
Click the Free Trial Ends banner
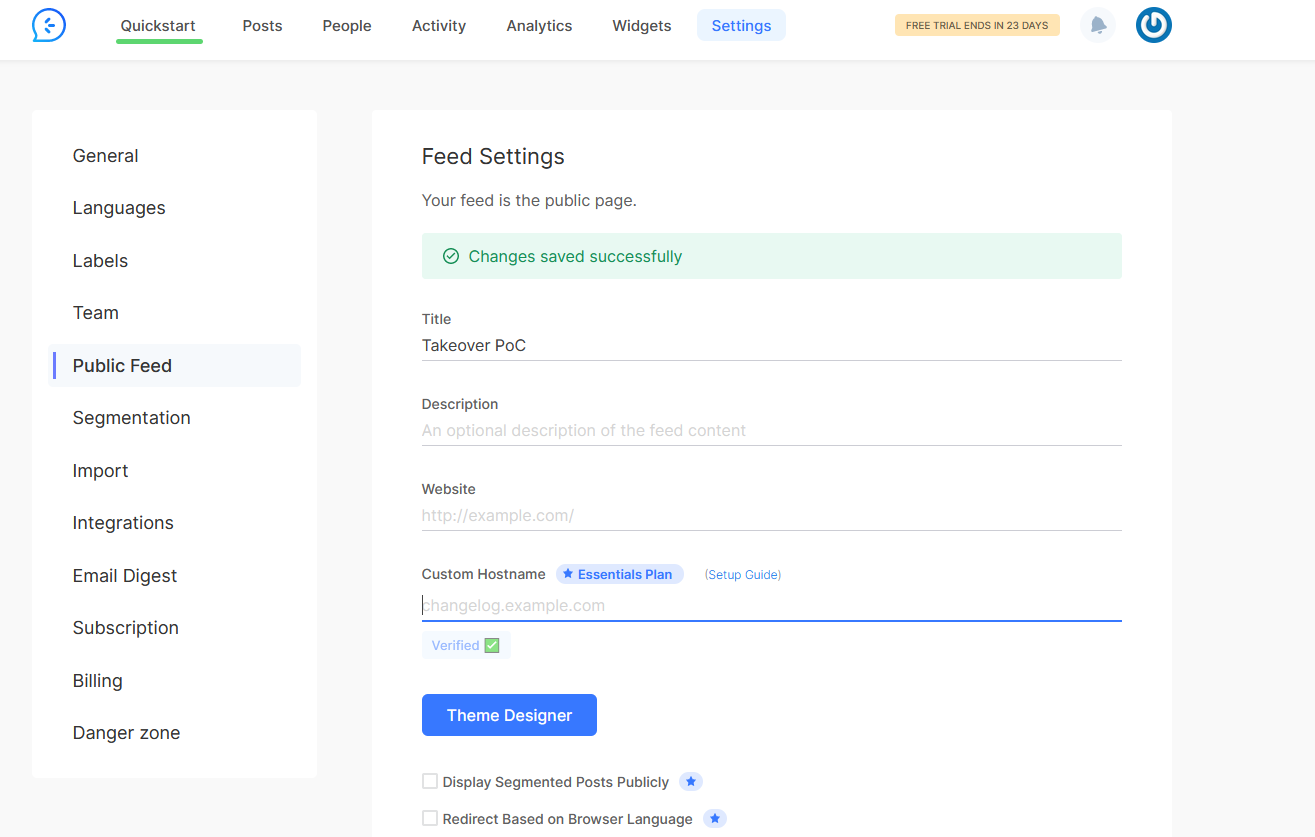pyautogui.click(x=977, y=24)
